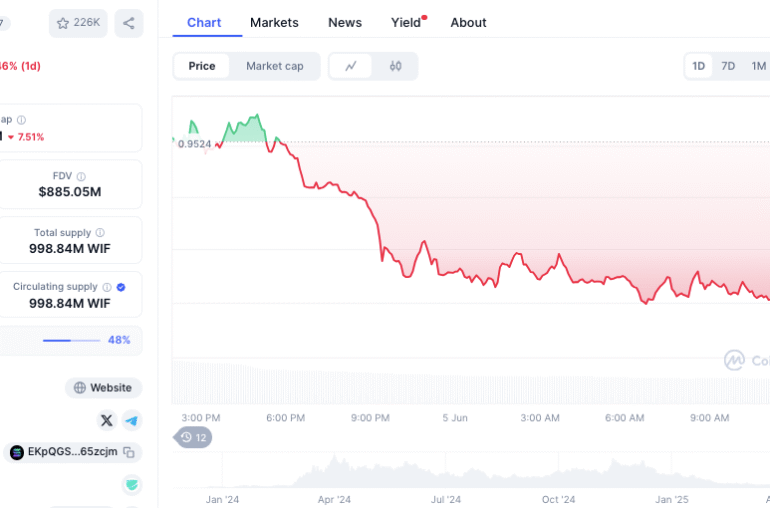Click the $885.05M FDV value

[70, 192]
